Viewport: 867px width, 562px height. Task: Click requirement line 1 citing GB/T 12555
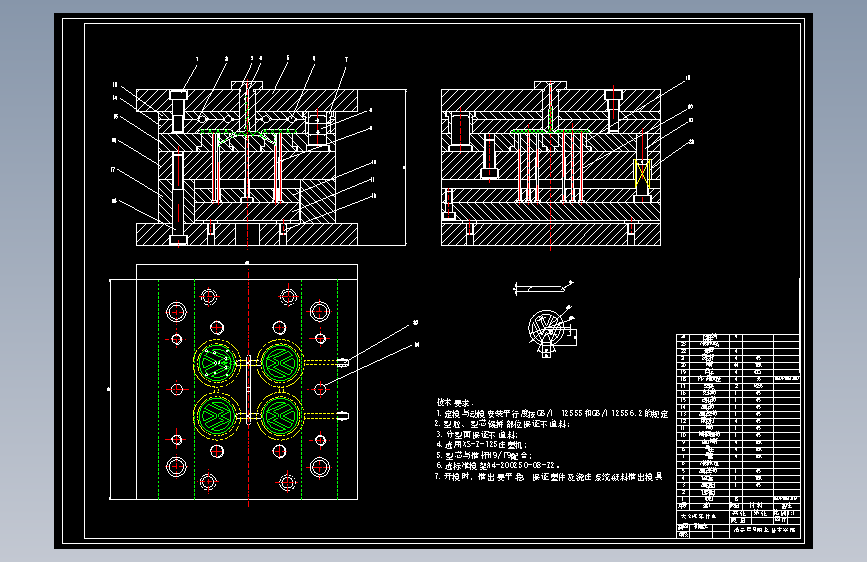click(552, 414)
